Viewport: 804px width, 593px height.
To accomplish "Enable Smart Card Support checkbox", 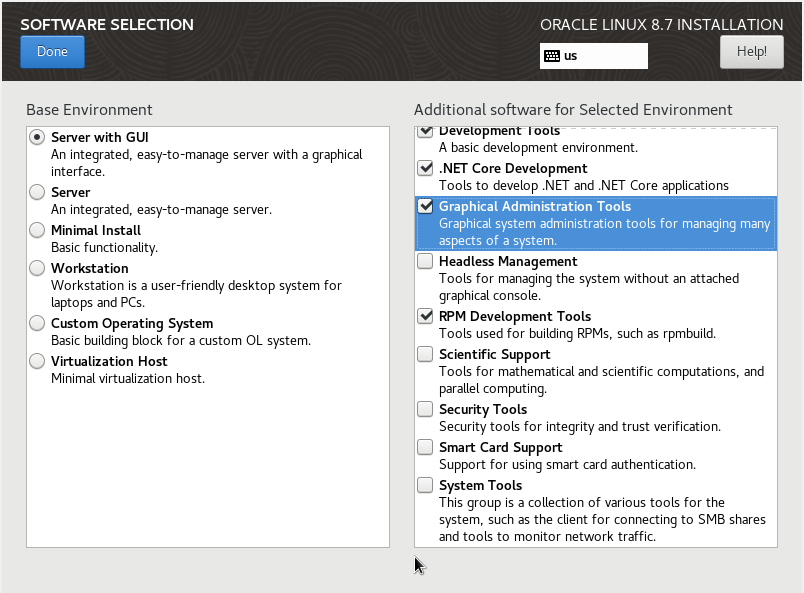I will tap(425, 447).
